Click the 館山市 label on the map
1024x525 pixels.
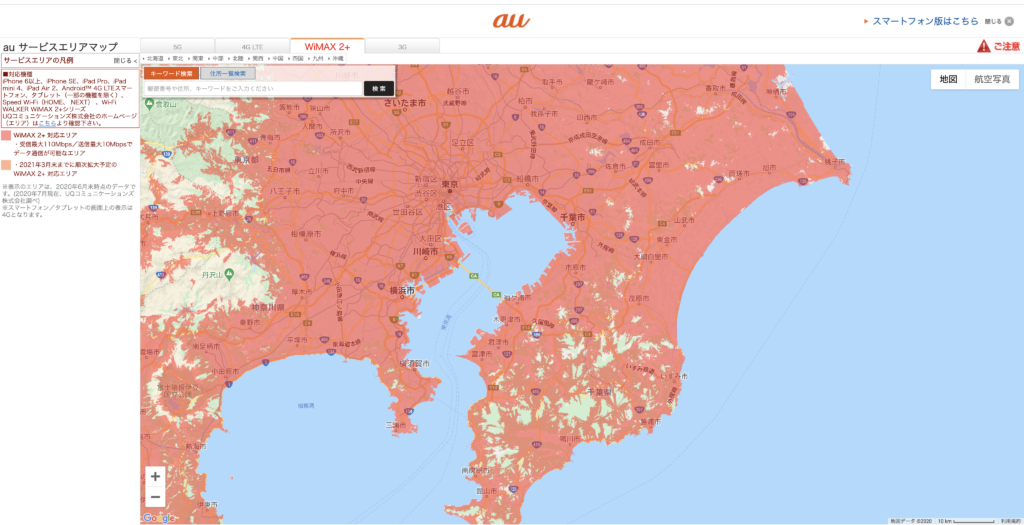point(486,490)
